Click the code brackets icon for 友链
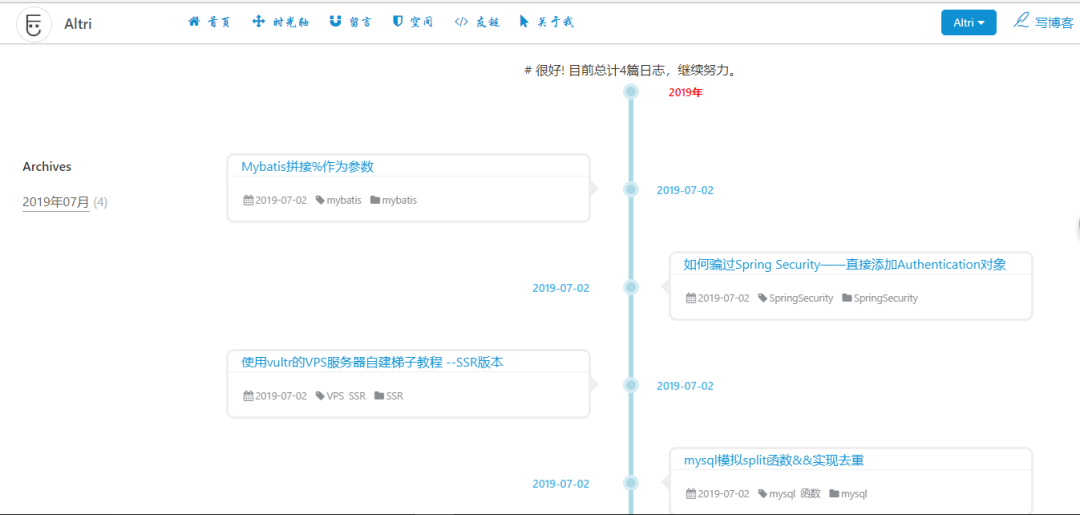 (x=461, y=22)
